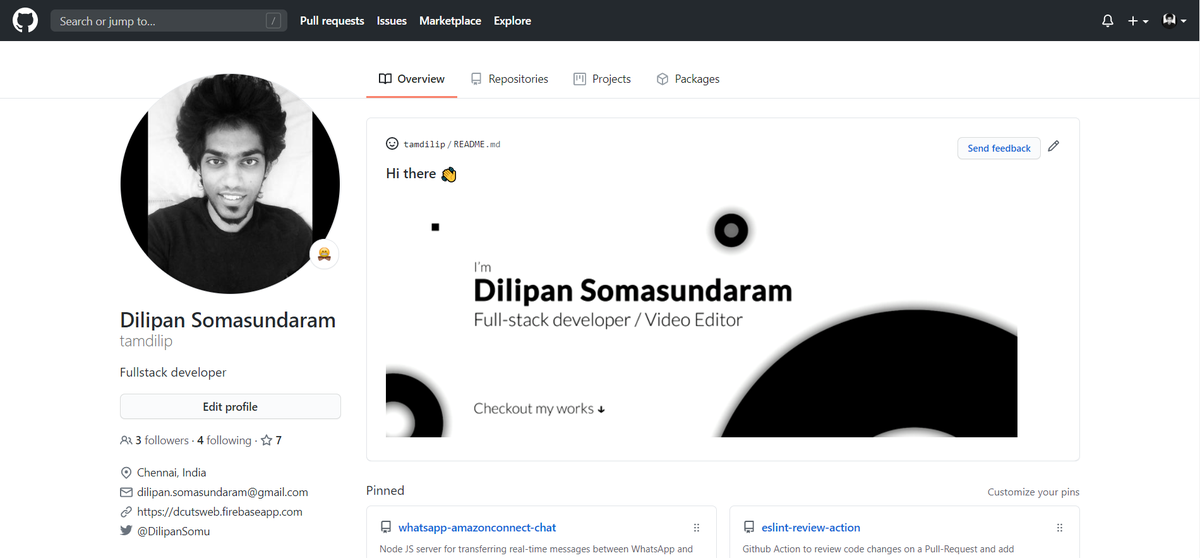
Task: Open the dcutsweb.firebaseapp.com website link
Action: [x=220, y=511]
